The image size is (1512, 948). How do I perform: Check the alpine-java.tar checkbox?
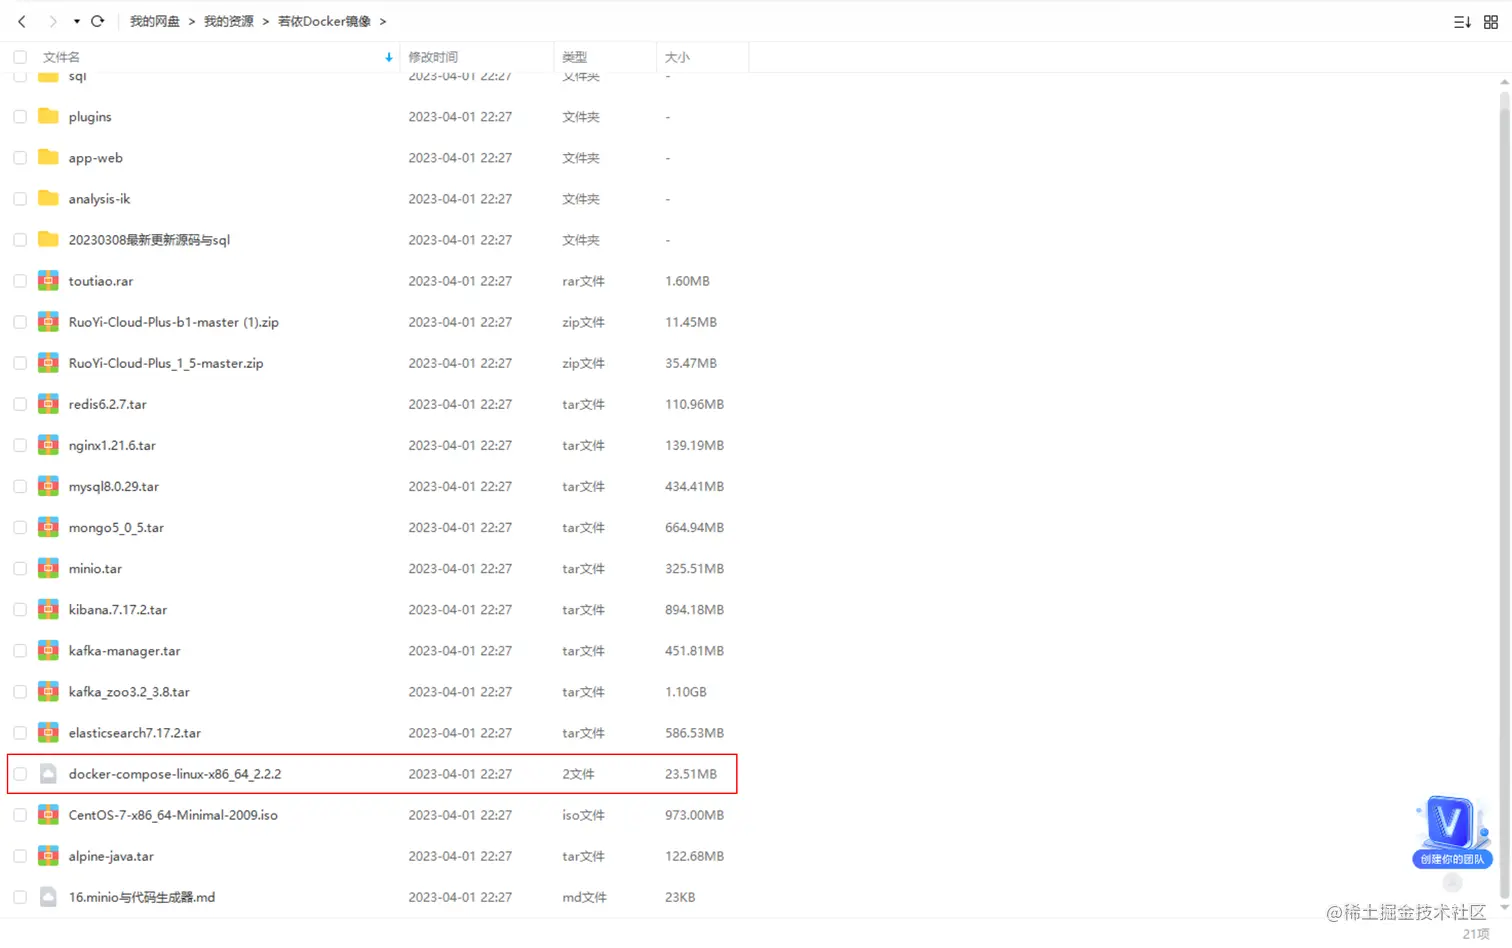click(20, 856)
